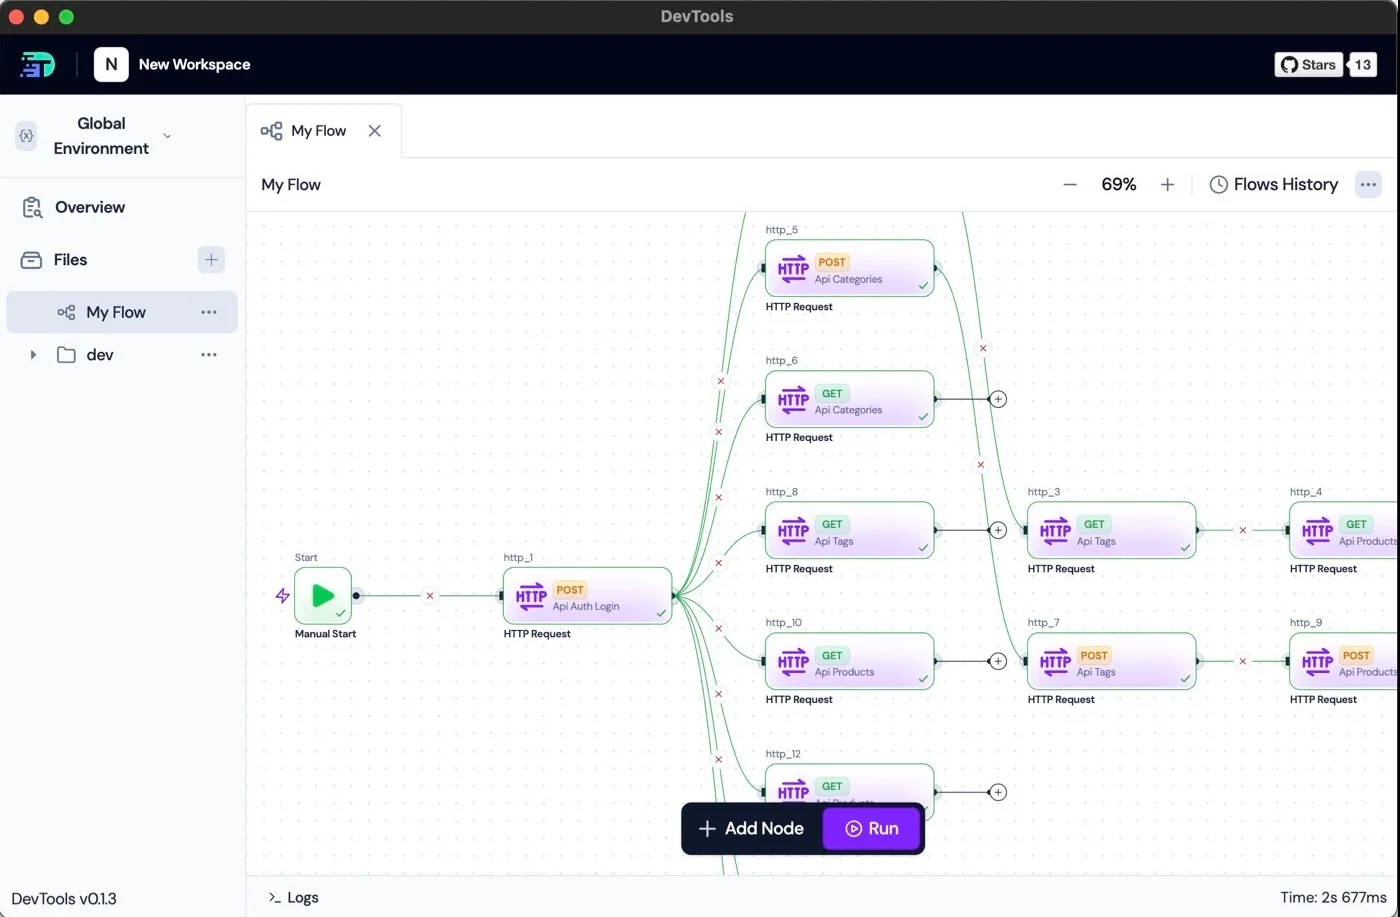Expand the dev folder in the sidebar
The width and height of the screenshot is (1400, 917).
pos(33,354)
